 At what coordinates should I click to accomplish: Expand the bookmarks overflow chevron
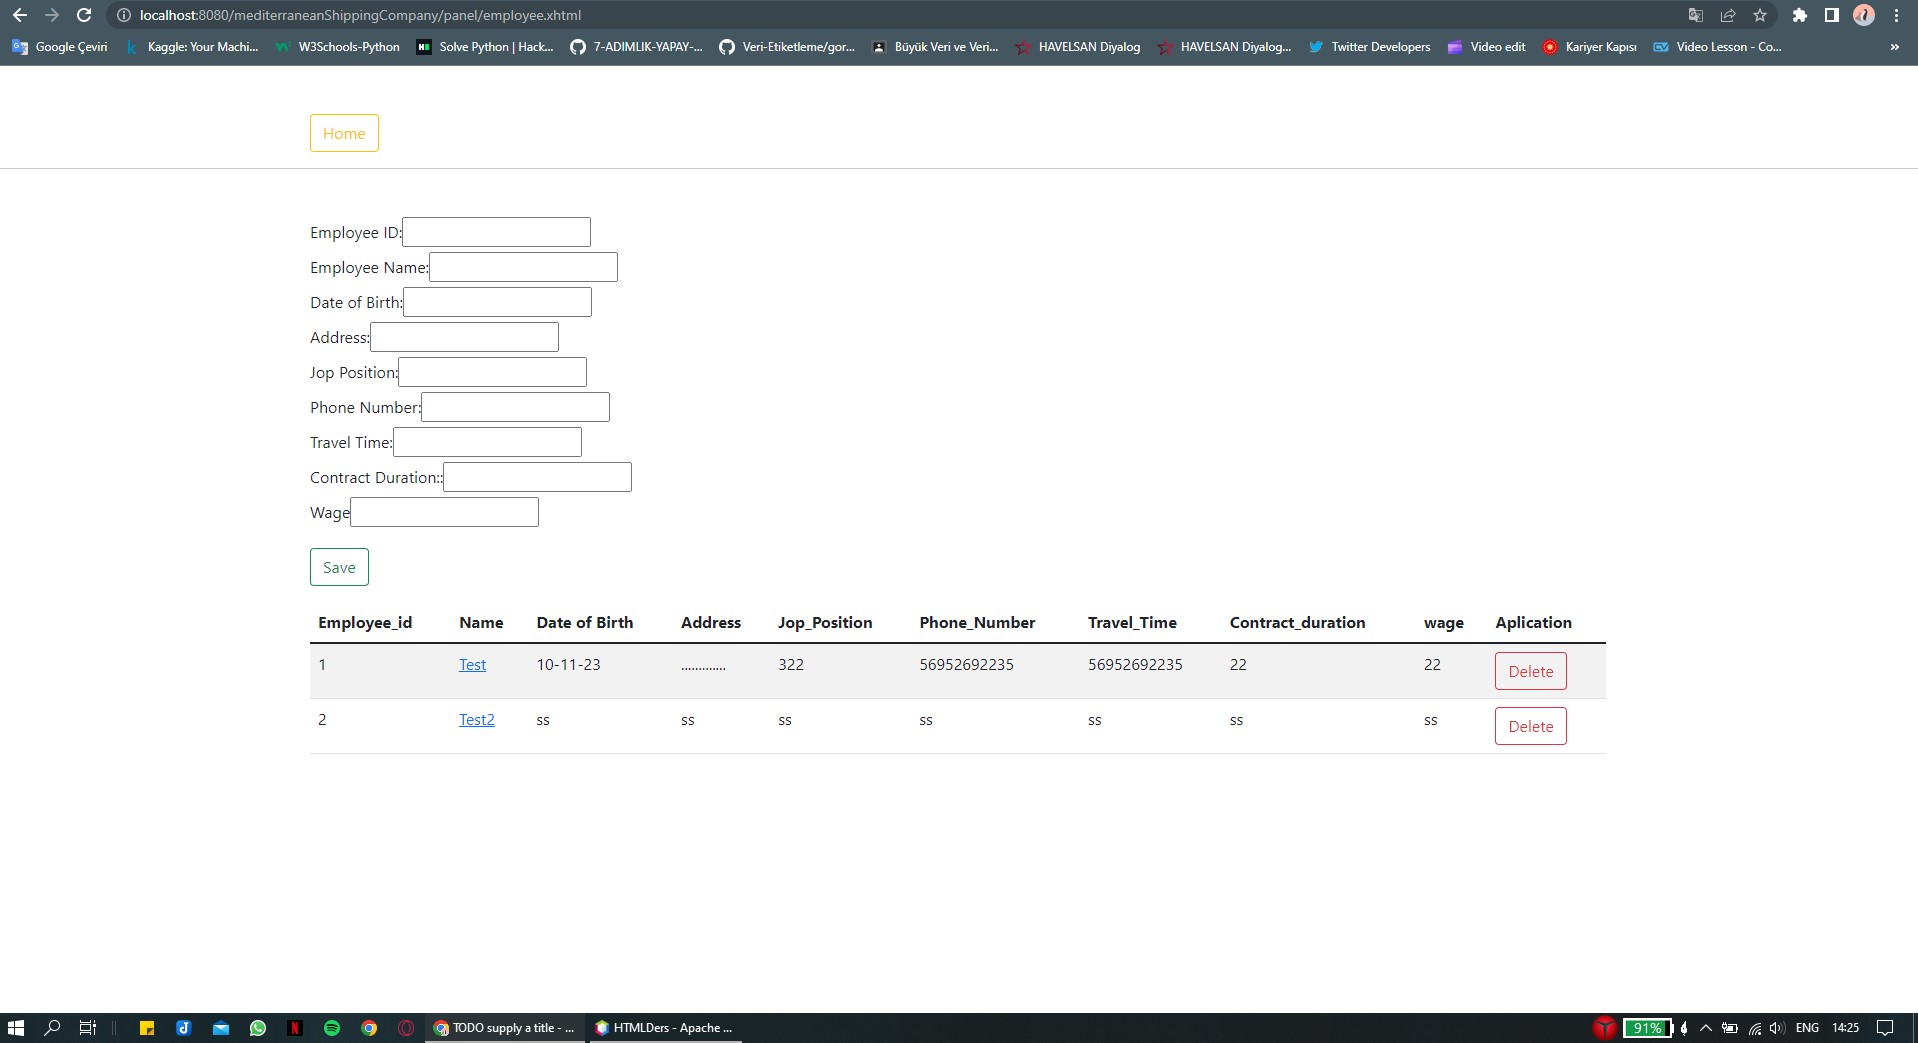[x=1893, y=46]
